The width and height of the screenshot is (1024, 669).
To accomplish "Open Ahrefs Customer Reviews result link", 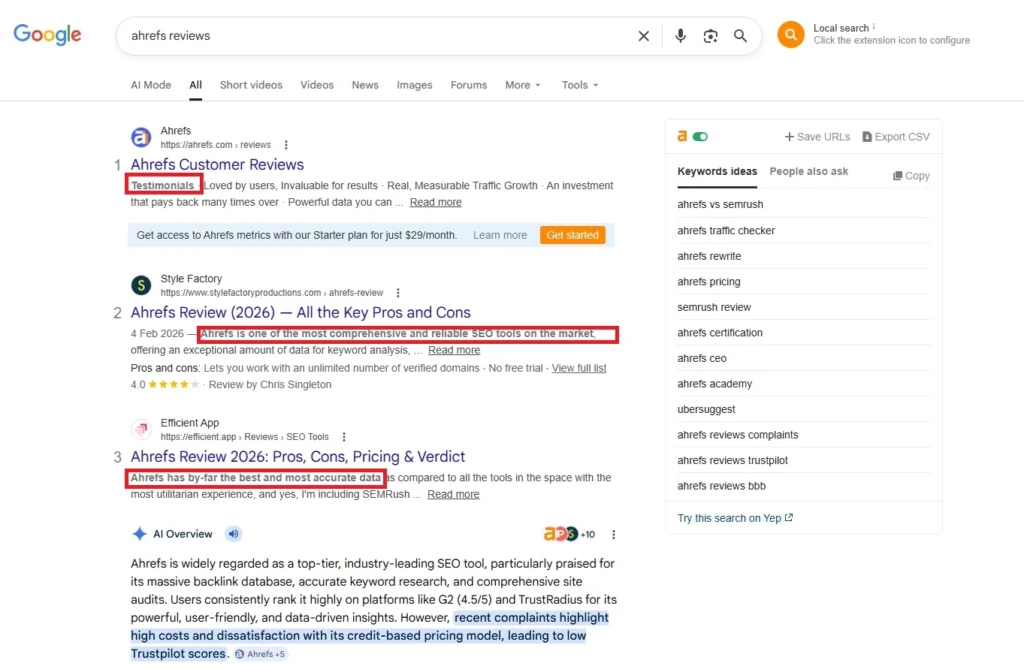I will click(217, 165).
